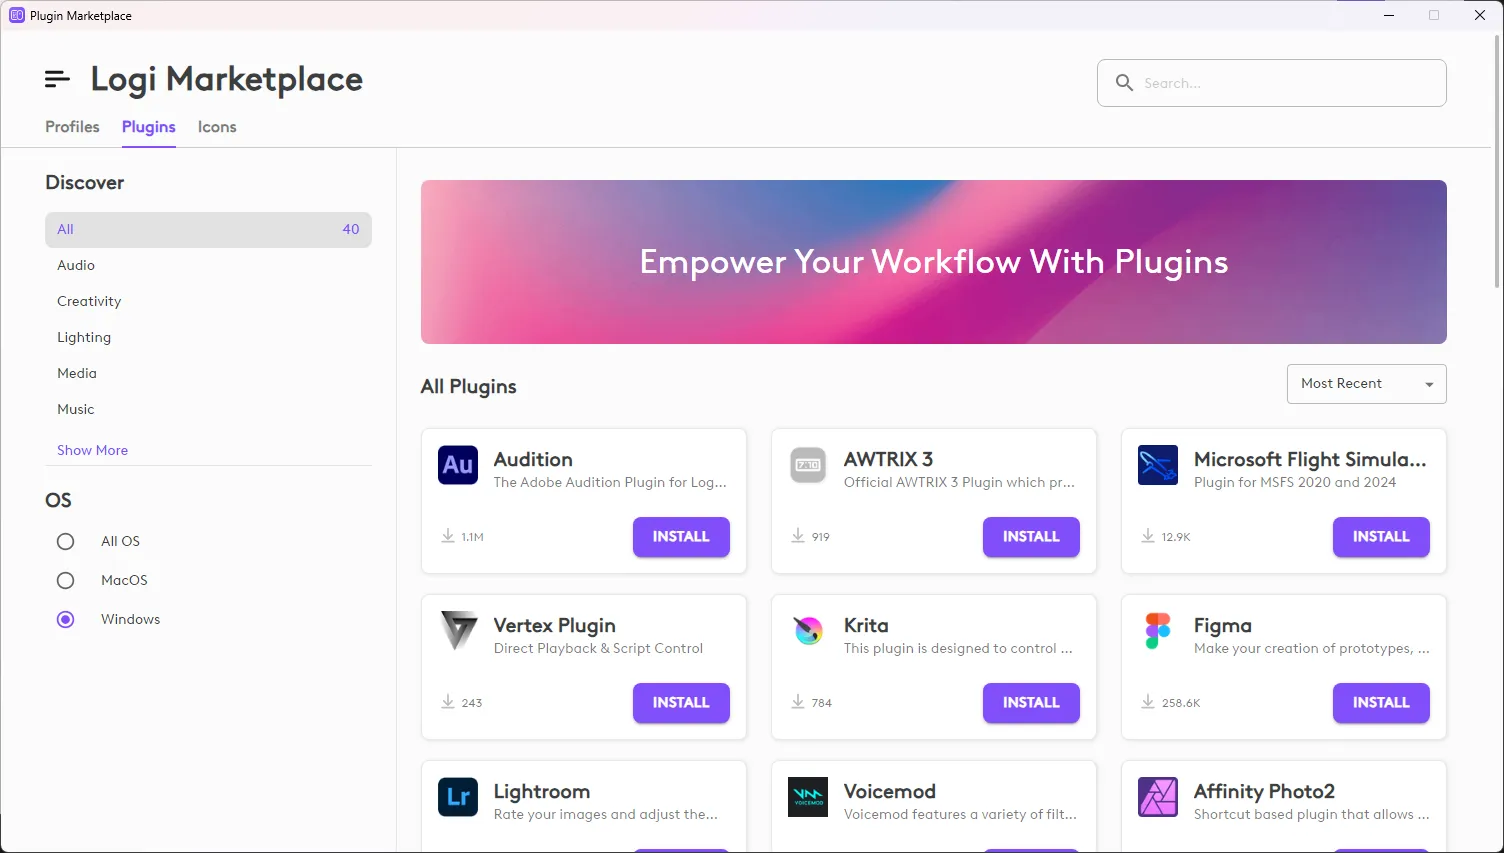Click the Microsoft Flight Simulator plugin icon
The height and width of the screenshot is (853, 1504).
[x=1158, y=465]
